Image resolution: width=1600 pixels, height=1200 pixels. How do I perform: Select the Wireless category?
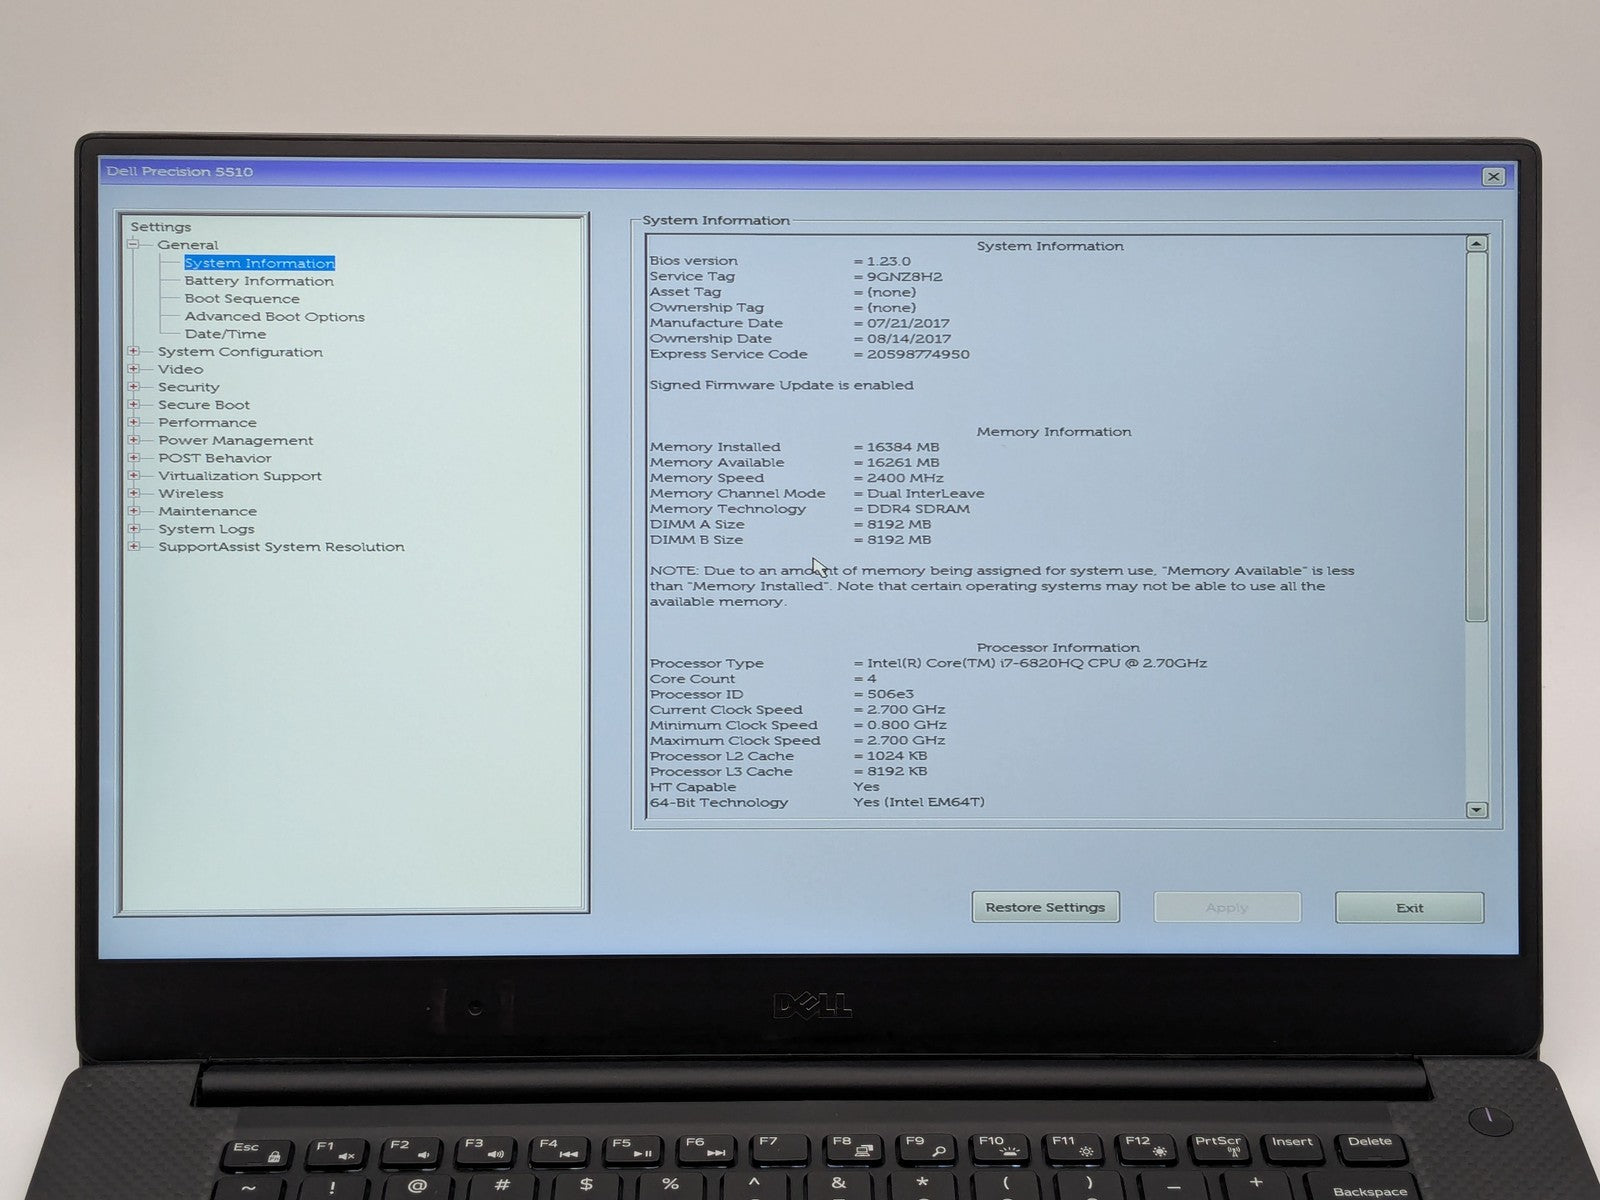[191, 493]
